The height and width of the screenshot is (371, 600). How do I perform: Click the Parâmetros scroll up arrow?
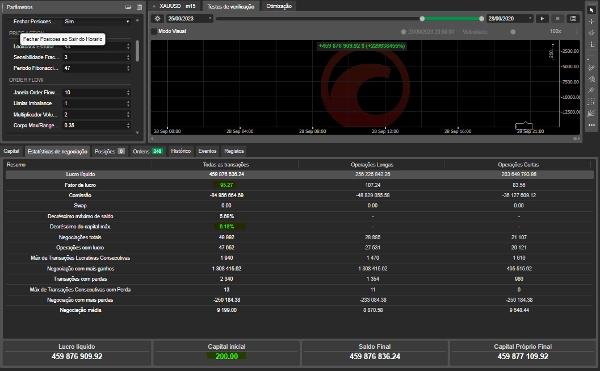click(137, 20)
